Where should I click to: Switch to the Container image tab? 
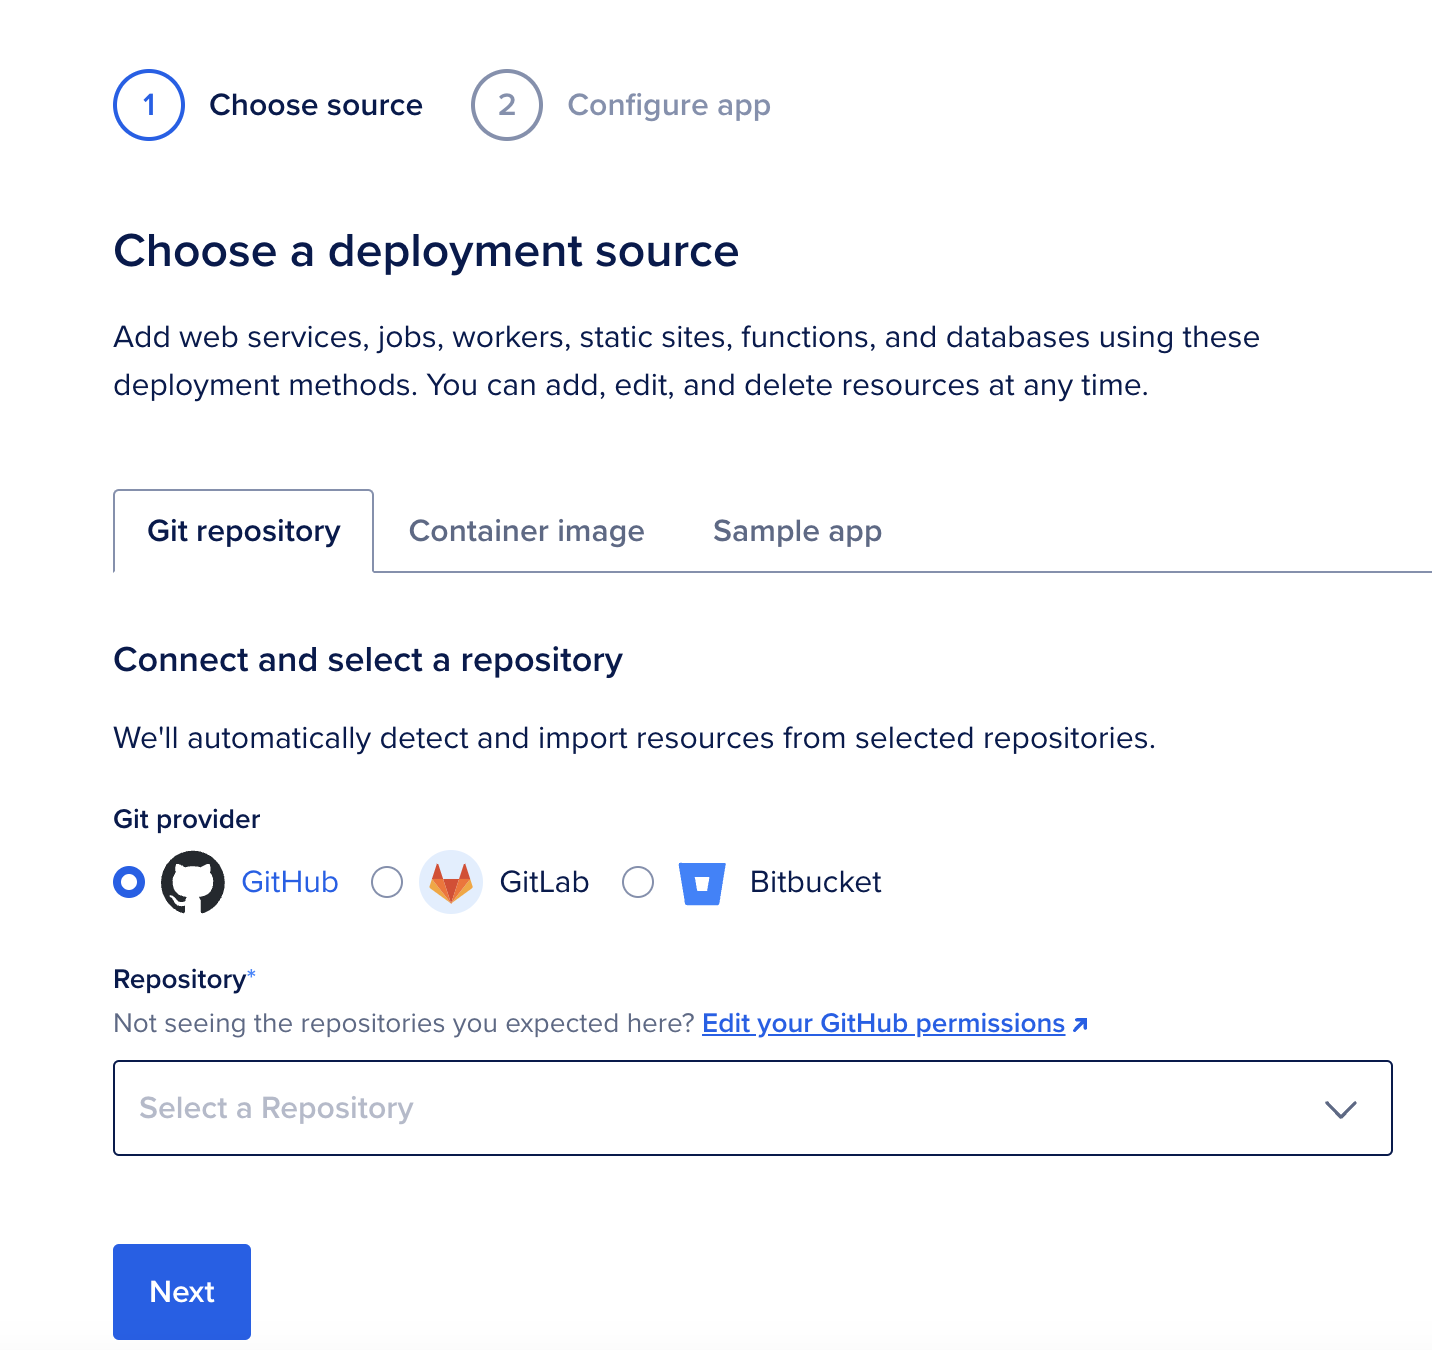(x=526, y=531)
